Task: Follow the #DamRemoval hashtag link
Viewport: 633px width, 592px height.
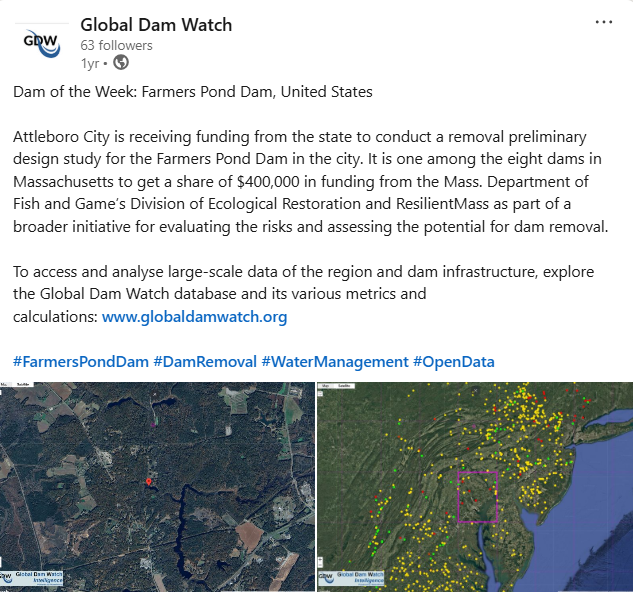Action: (x=205, y=361)
